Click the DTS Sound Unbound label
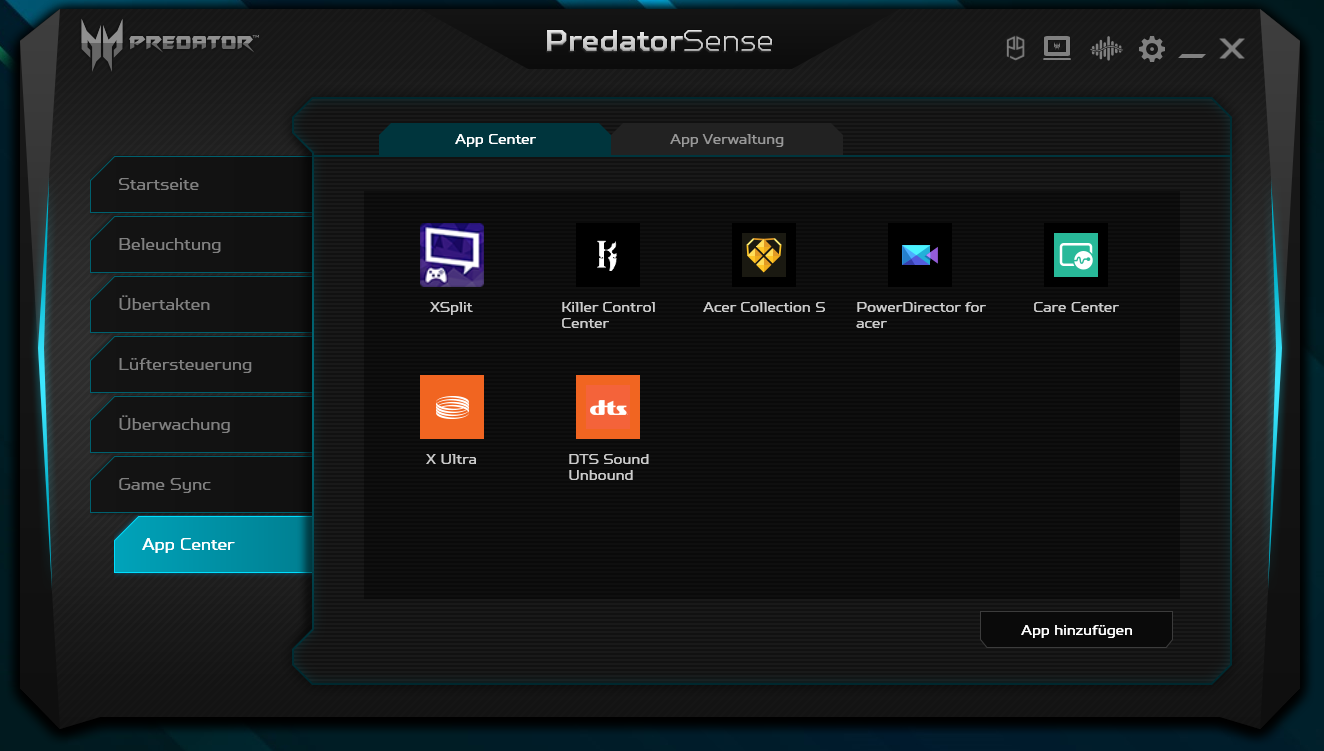Screen dimensions: 1324x751 (x=608, y=467)
